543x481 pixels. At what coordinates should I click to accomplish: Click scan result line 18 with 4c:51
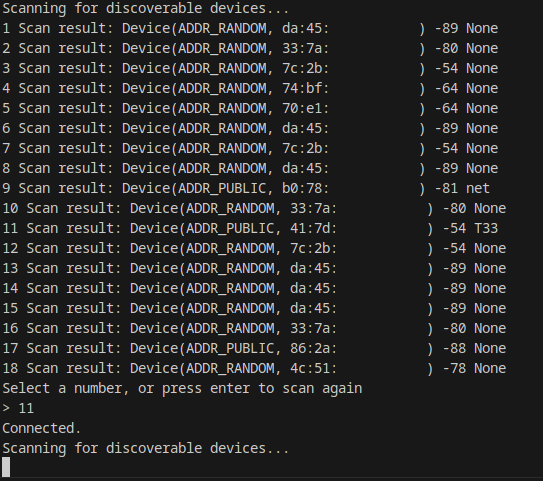pyautogui.click(x=254, y=369)
